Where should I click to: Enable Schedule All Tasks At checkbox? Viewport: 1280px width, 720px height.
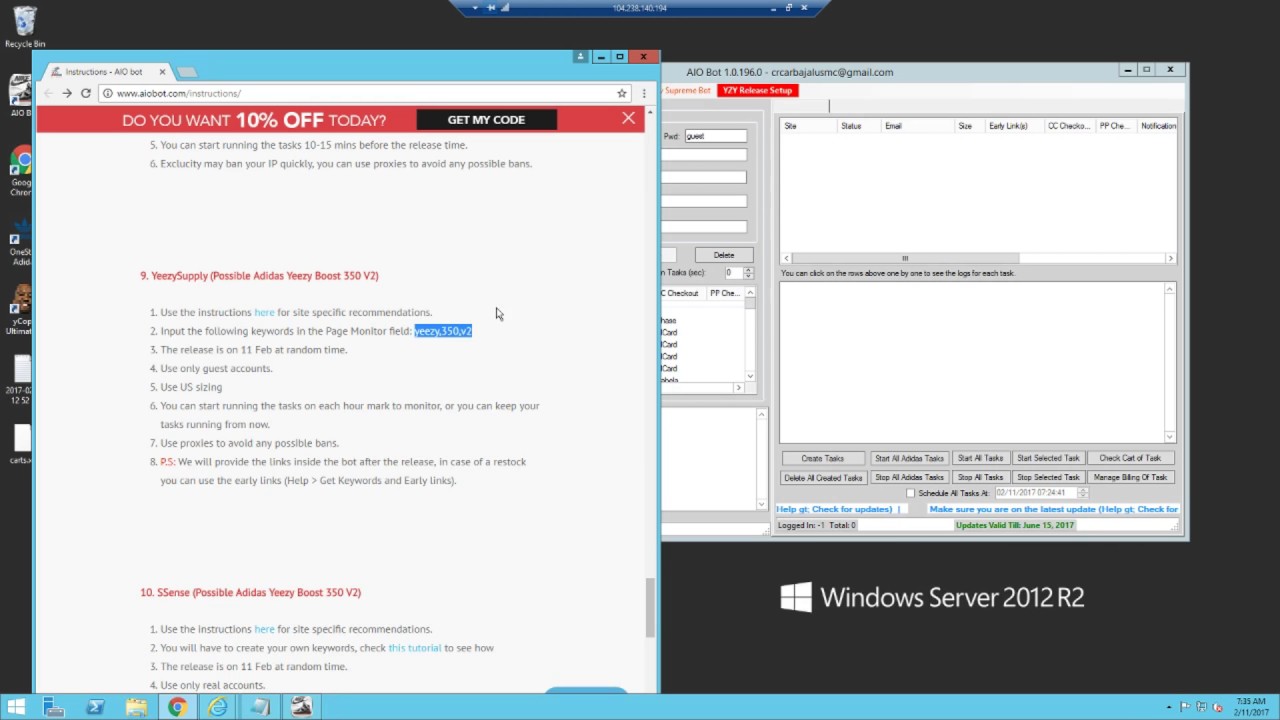pyautogui.click(x=910, y=493)
